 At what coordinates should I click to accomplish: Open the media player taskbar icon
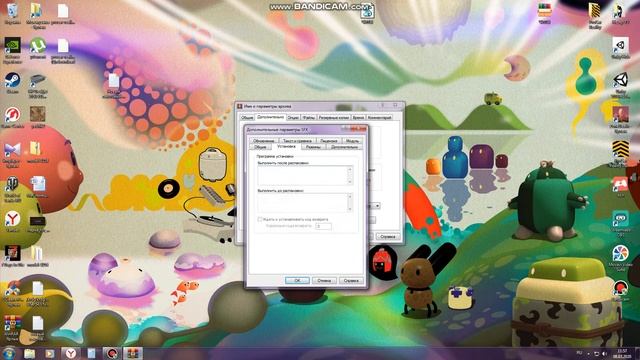pos(50,353)
